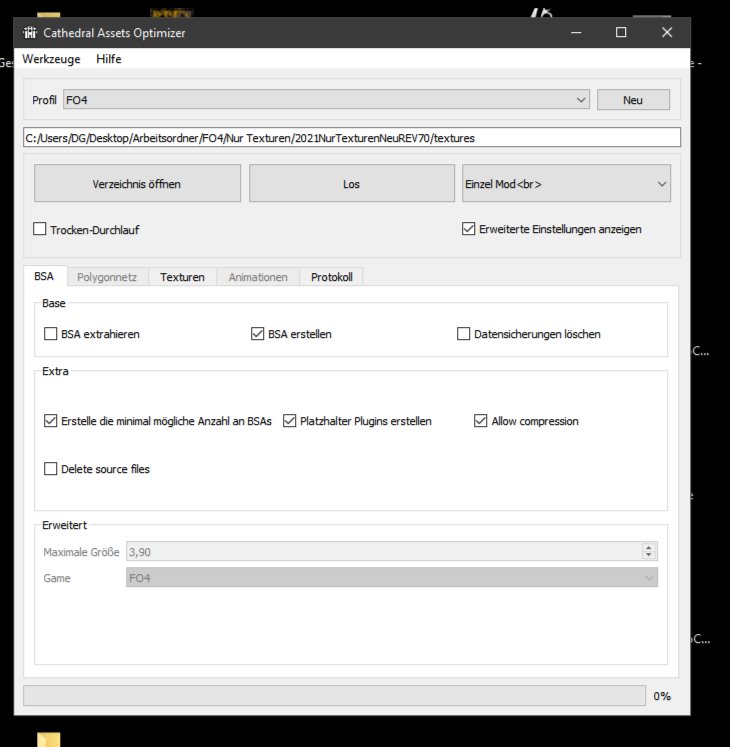The height and width of the screenshot is (747, 730).
Task: Open the Werkzeuge menu
Action: click(51, 59)
